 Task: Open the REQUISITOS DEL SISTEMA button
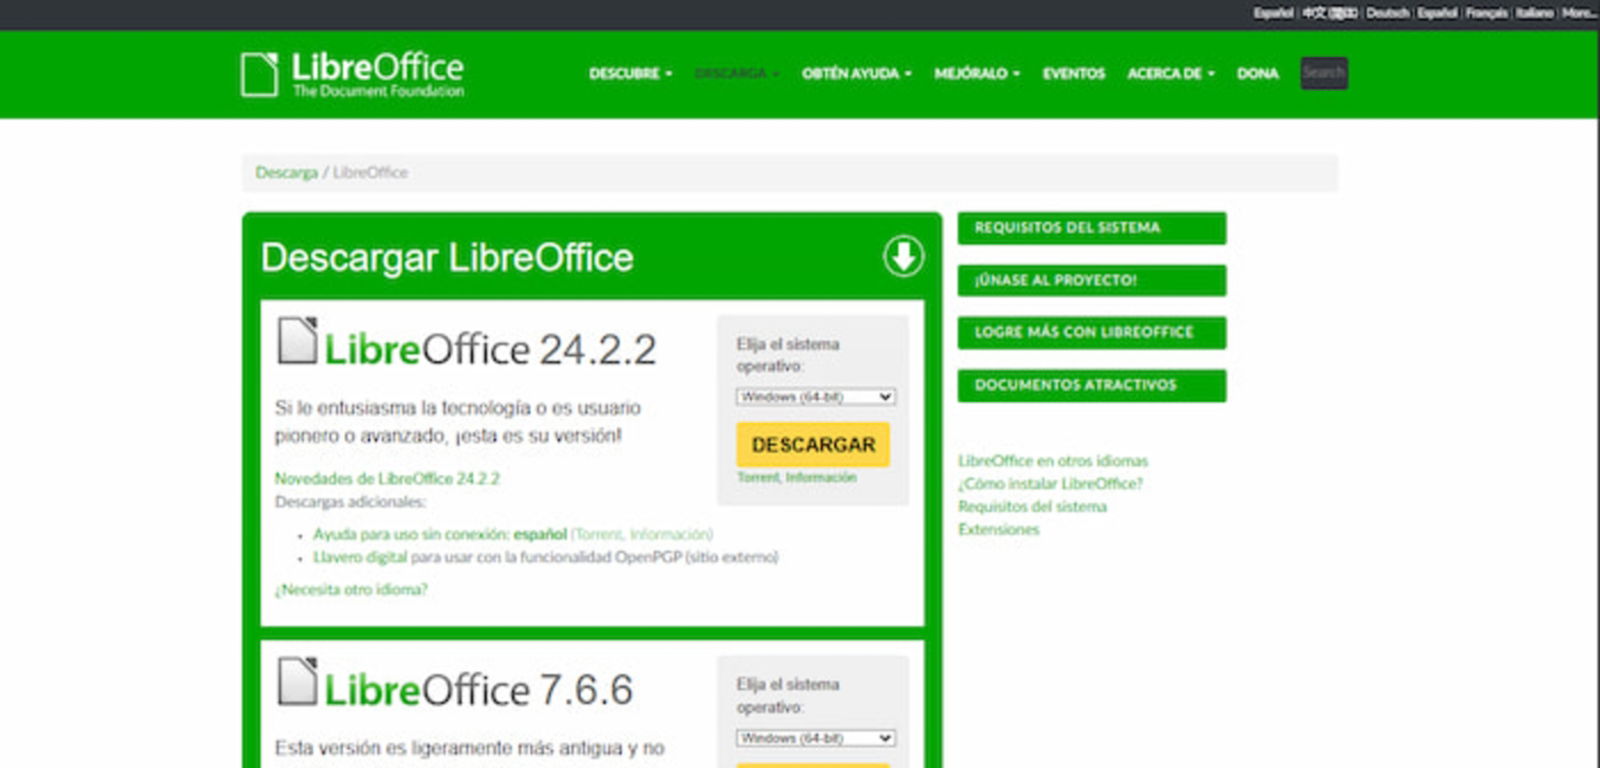[x=1092, y=228]
